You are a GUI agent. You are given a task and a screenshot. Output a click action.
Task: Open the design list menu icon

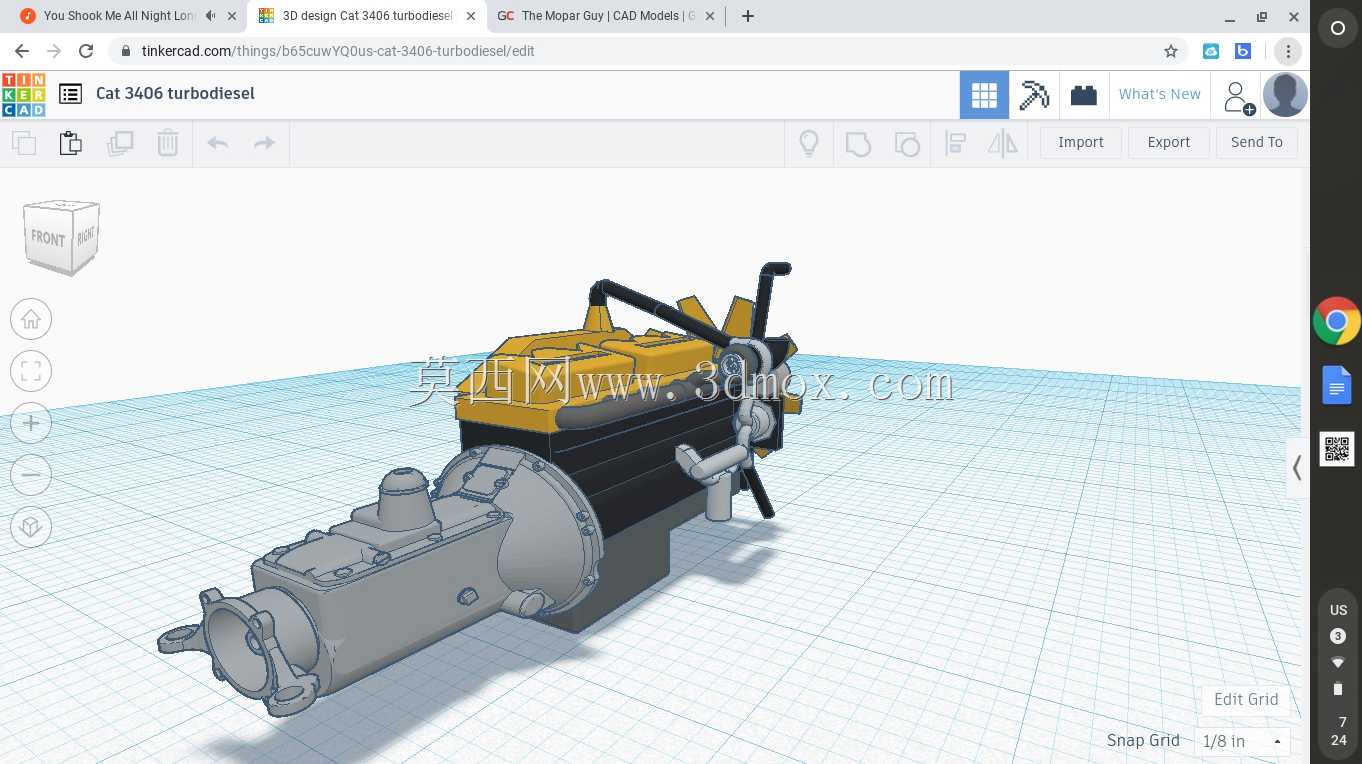(x=70, y=94)
